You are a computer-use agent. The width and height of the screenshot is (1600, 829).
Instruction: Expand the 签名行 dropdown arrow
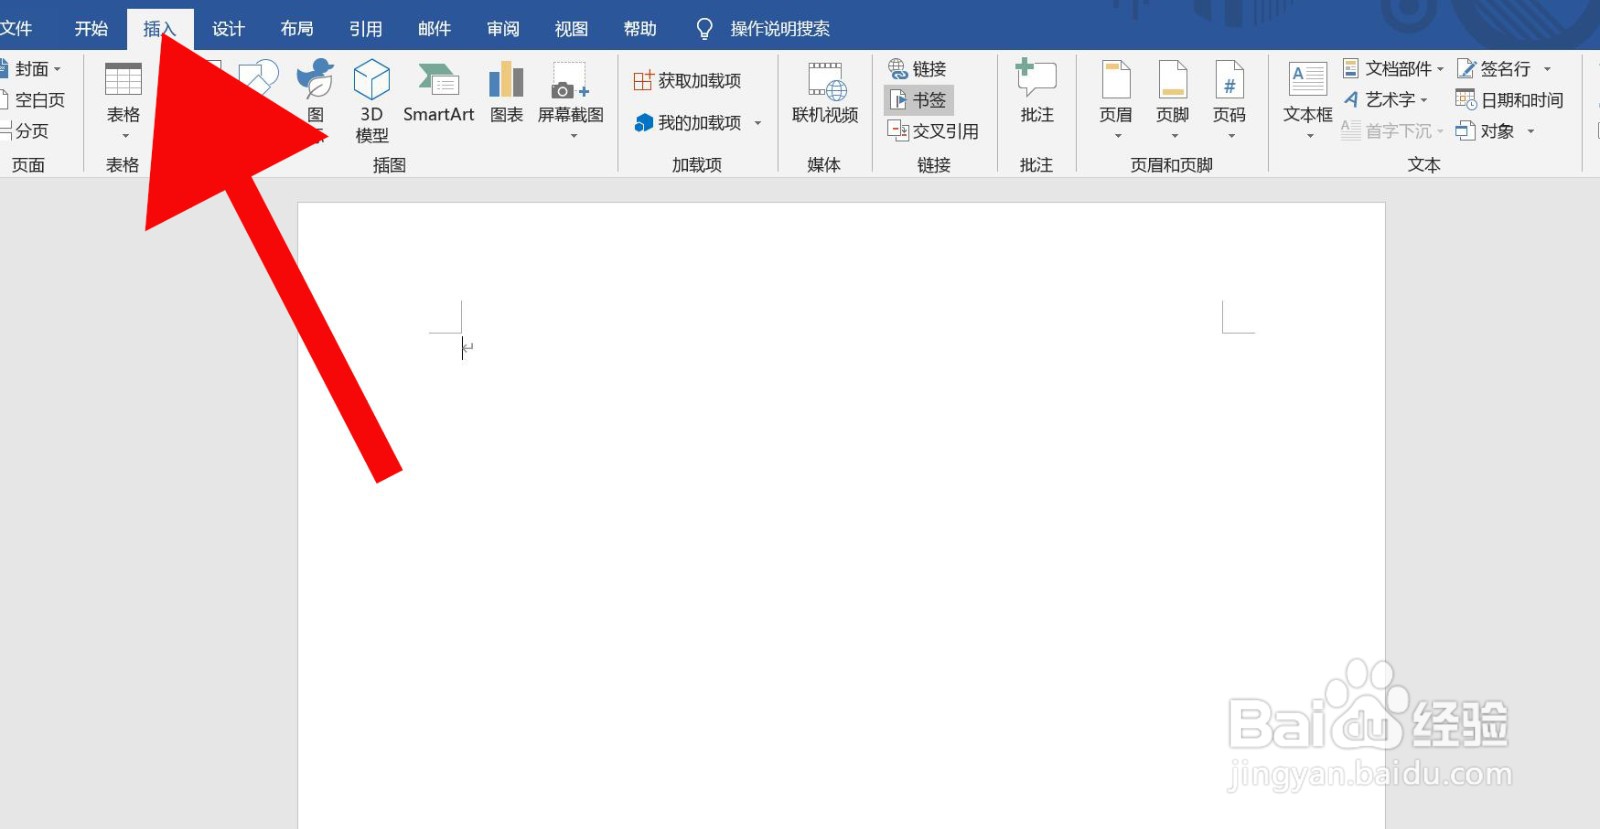1547,69
